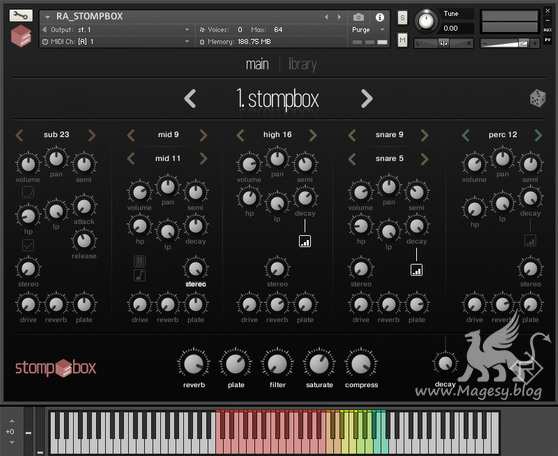Viewport: 558px width, 456px height.
Task: Go to the previous kit before 1. stompbox
Action: pos(190,99)
